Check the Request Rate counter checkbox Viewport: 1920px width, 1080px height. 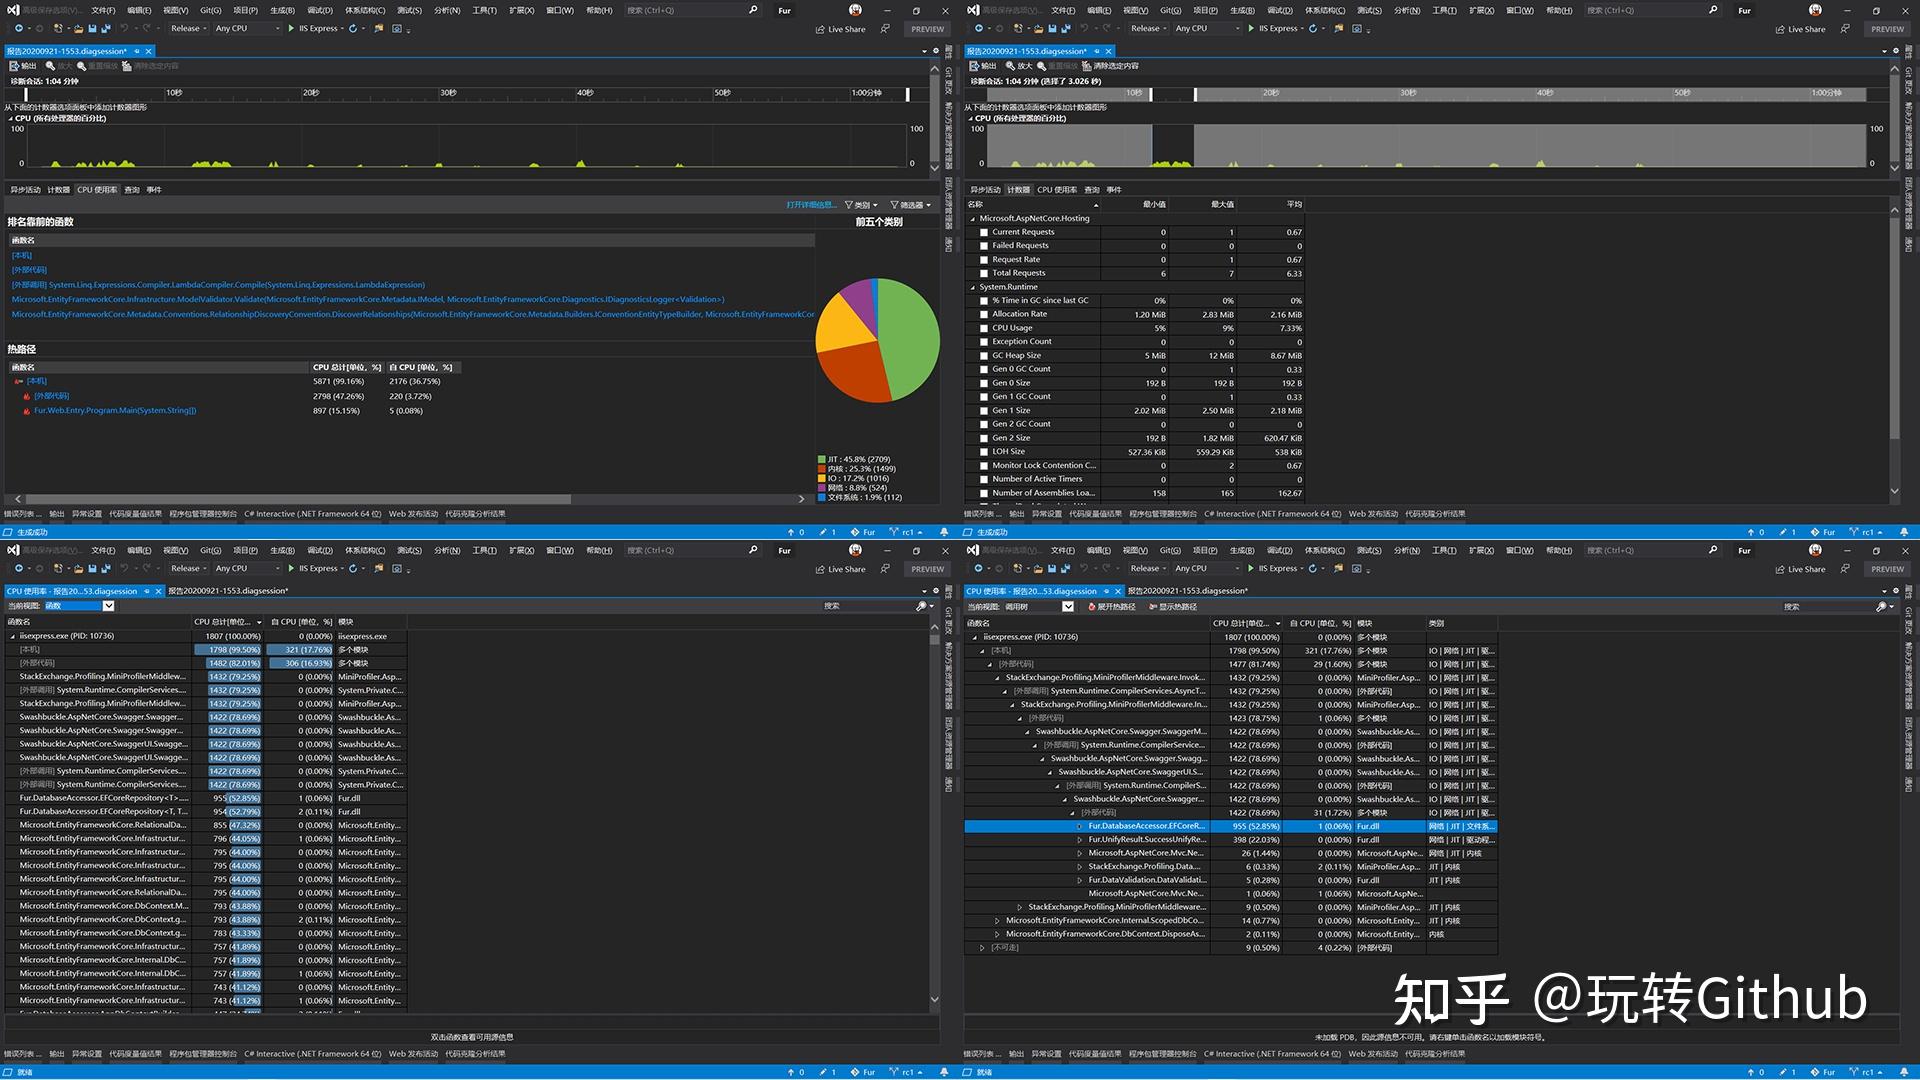coord(983,260)
